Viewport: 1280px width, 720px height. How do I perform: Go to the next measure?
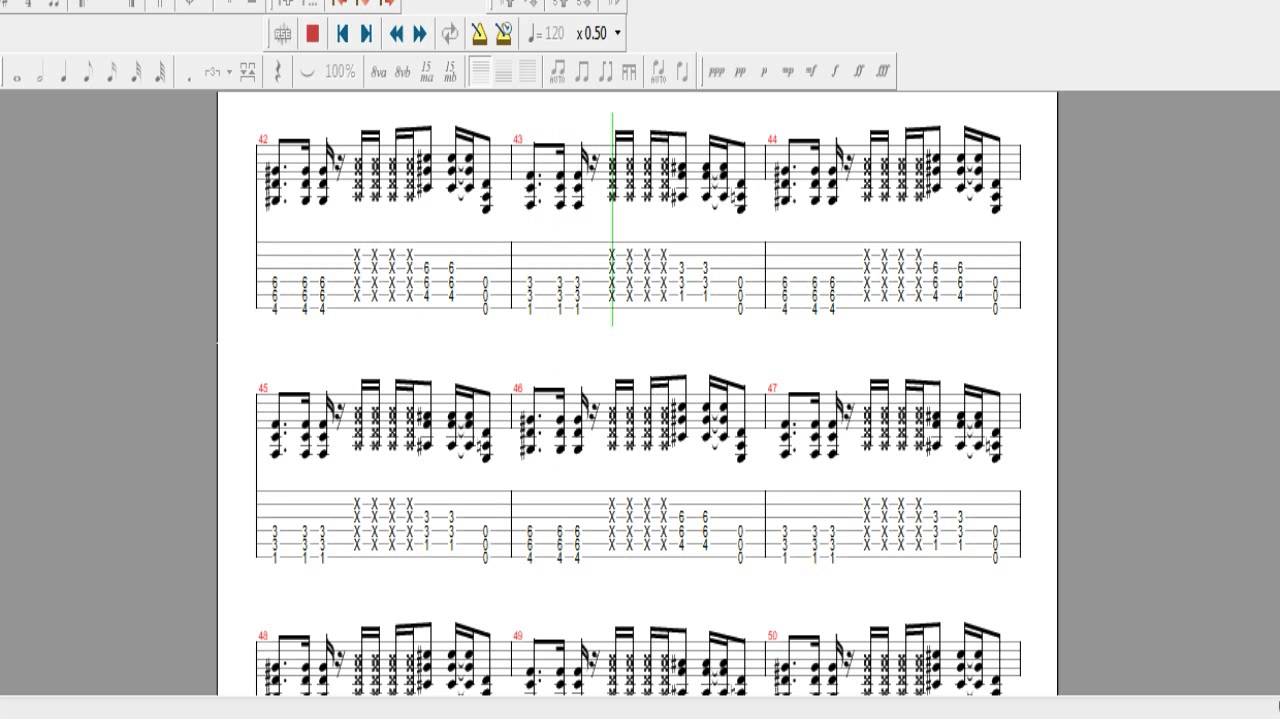tap(420, 34)
